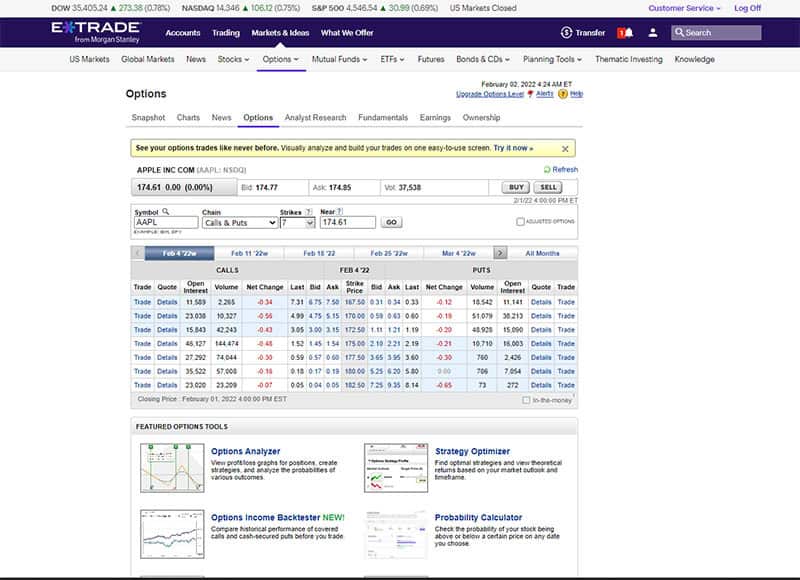Show later expiration dates with right arrow

point(500,253)
